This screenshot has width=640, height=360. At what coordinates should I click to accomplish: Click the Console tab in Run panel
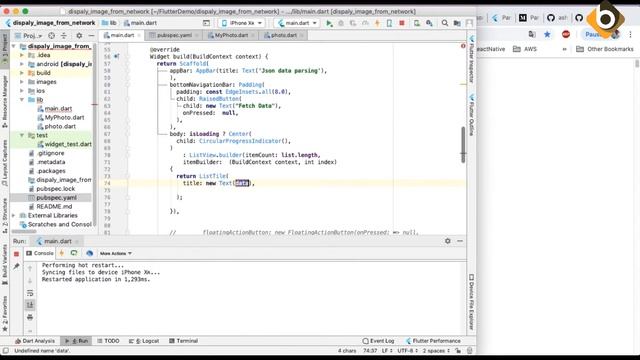click(x=40, y=253)
